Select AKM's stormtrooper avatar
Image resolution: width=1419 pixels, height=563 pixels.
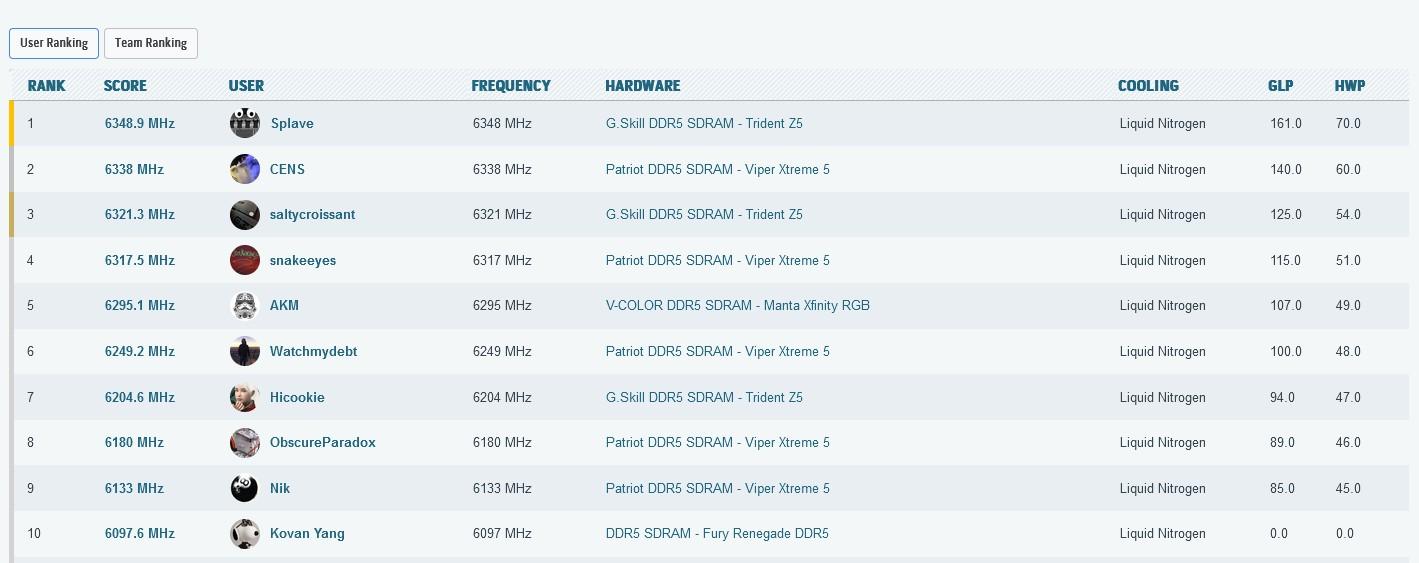[245, 305]
